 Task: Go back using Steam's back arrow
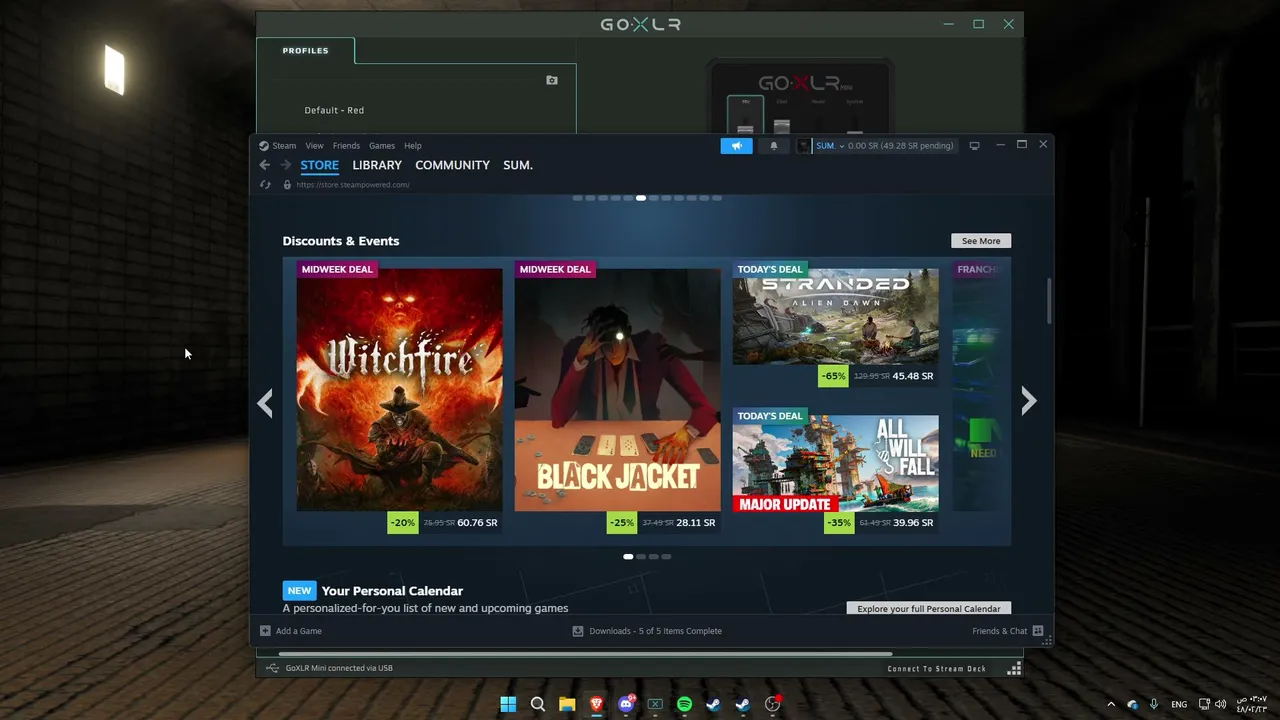coord(264,165)
